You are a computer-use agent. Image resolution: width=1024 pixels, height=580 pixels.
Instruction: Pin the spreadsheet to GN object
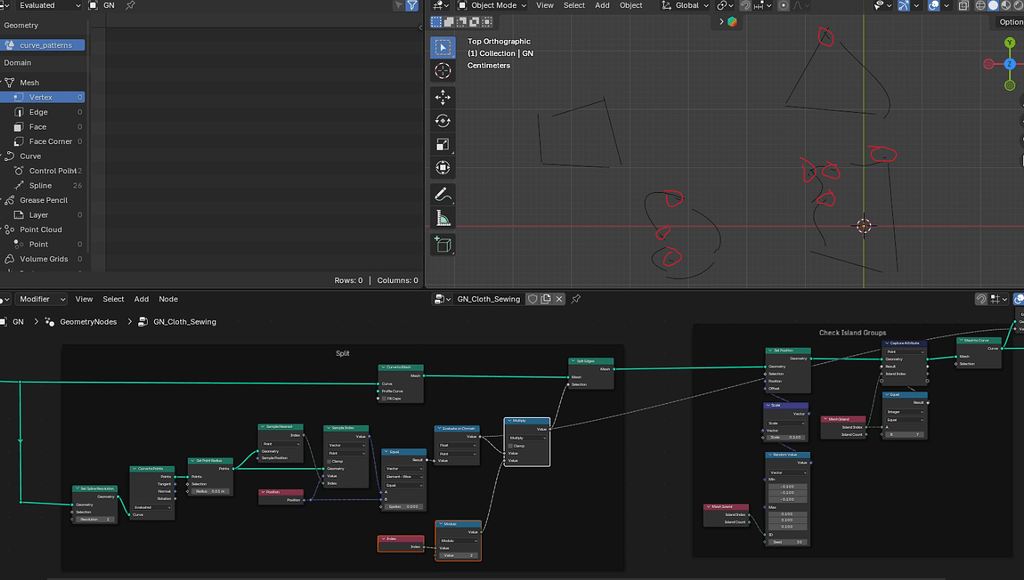point(130,5)
